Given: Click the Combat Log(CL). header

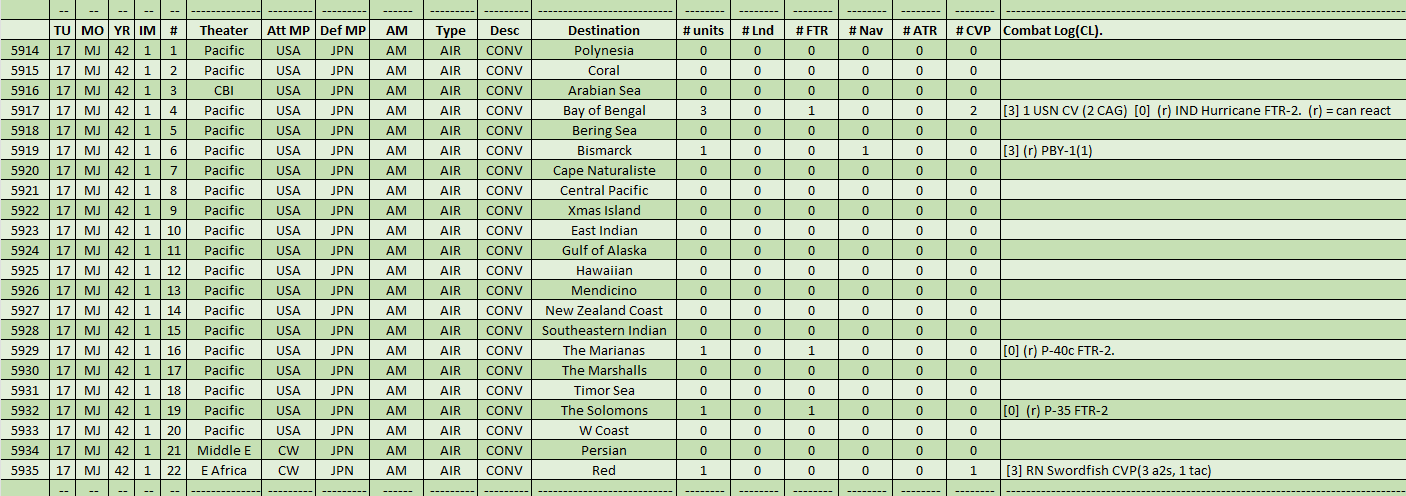Looking at the screenshot, I should pos(1052,31).
